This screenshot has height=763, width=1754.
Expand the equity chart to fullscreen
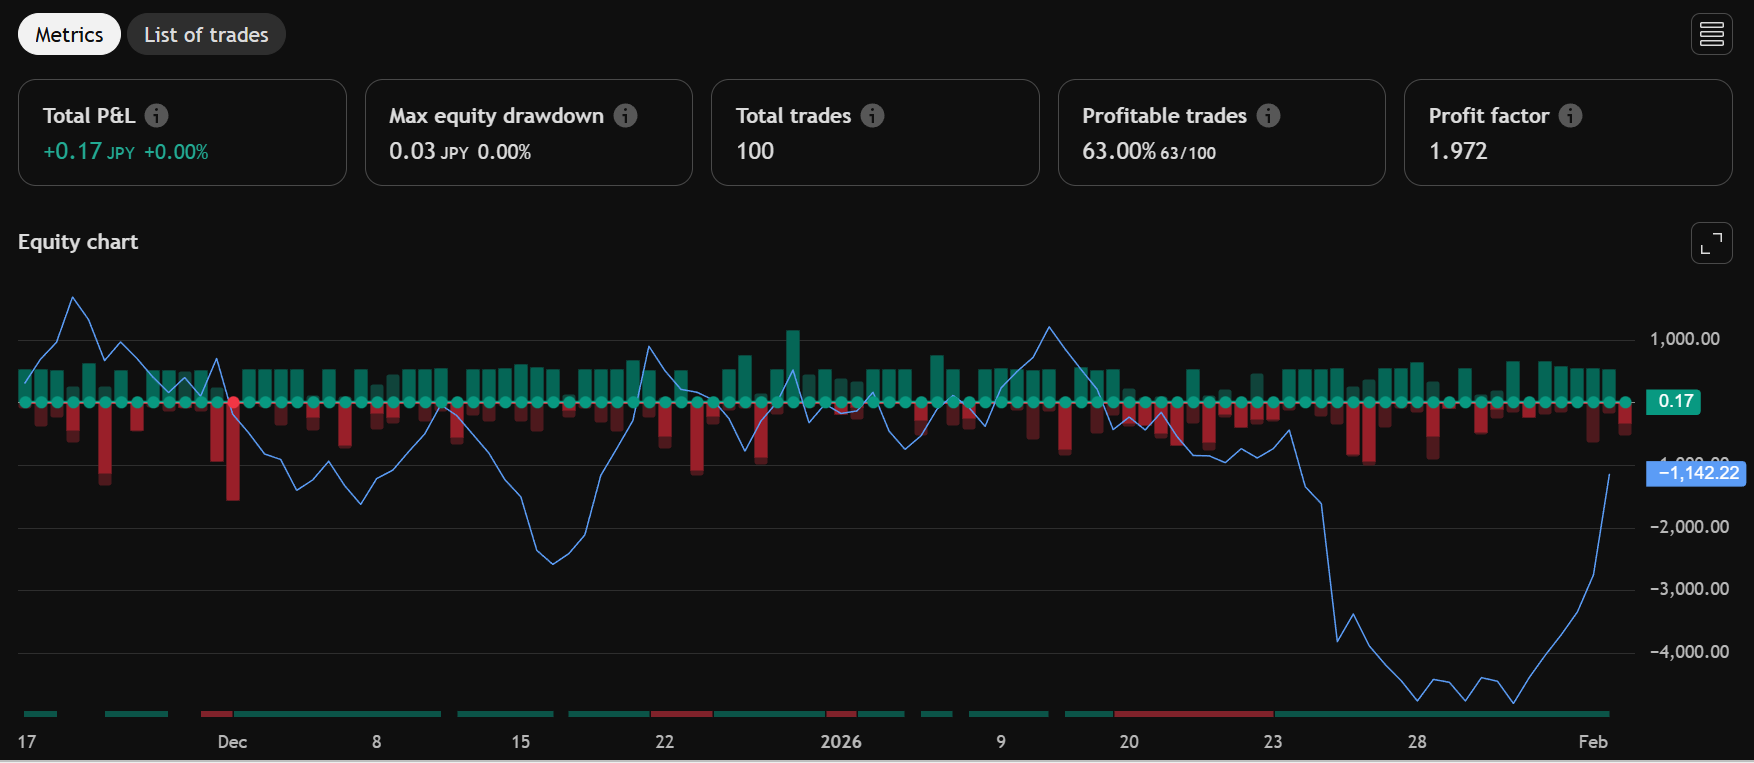(x=1711, y=243)
